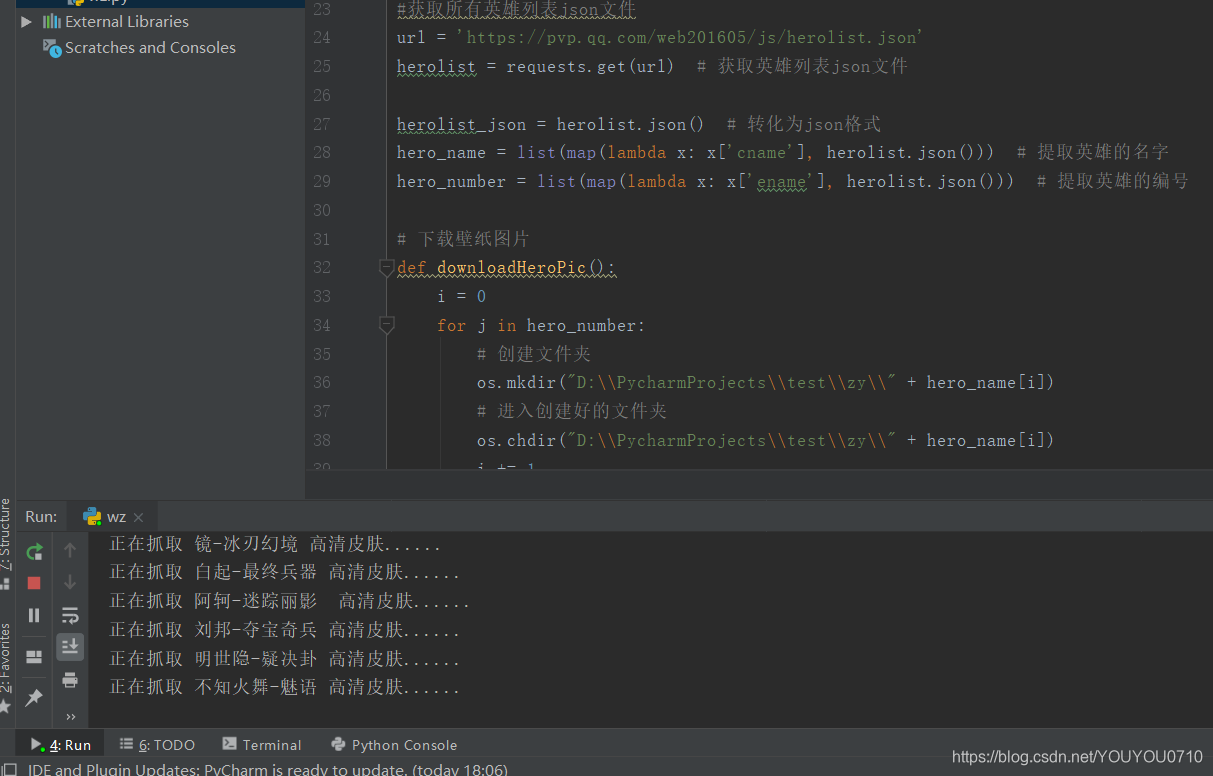Click the up arrow in Run console toolbar
This screenshot has height=776, width=1213.
tap(70, 550)
